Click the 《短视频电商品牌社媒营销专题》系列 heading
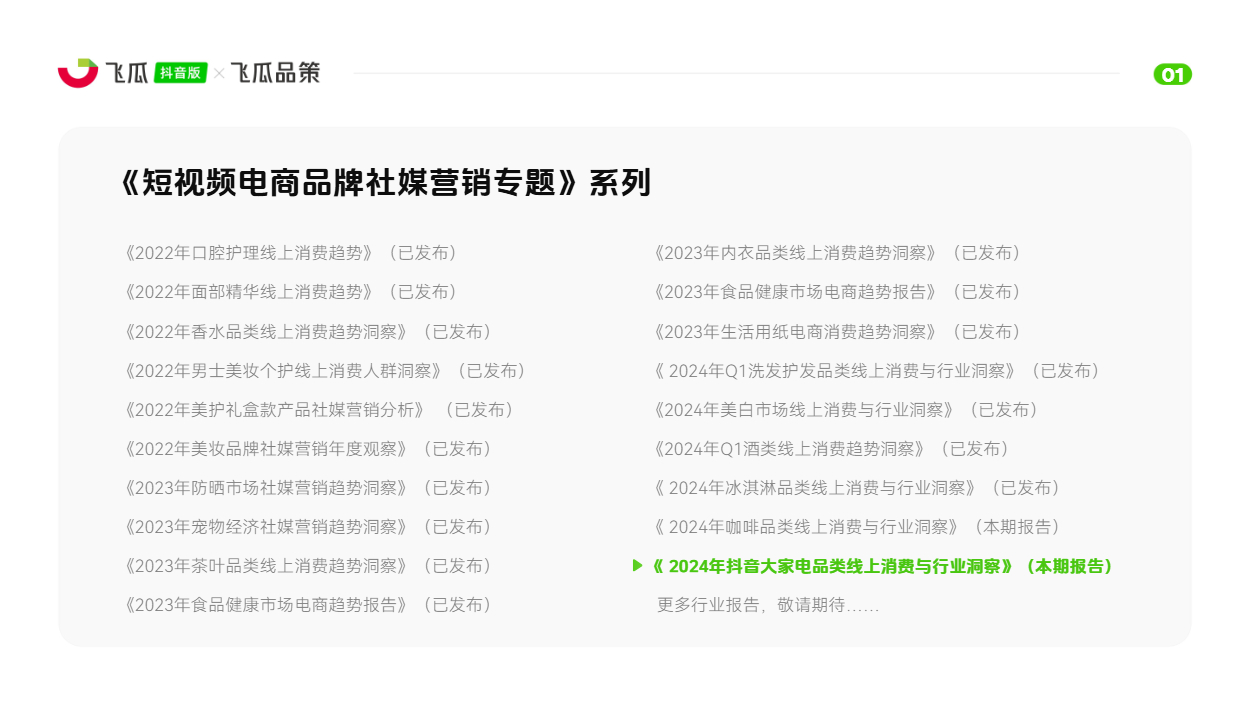Viewport: 1250px width, 703px height. pos(384,183)
